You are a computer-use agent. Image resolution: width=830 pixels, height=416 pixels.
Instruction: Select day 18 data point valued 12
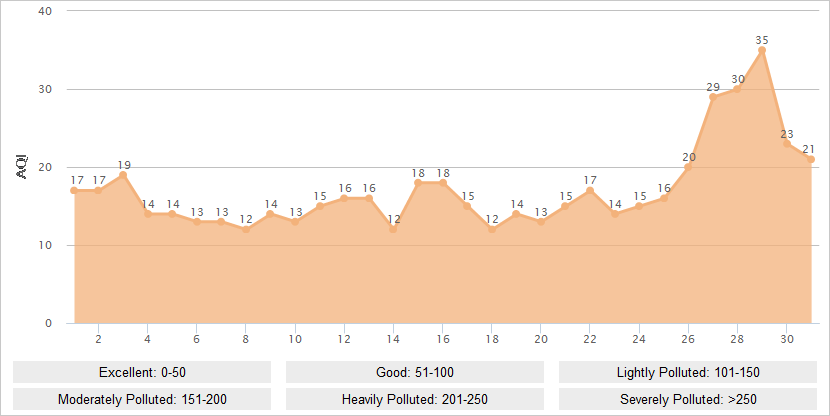[492, 229]
